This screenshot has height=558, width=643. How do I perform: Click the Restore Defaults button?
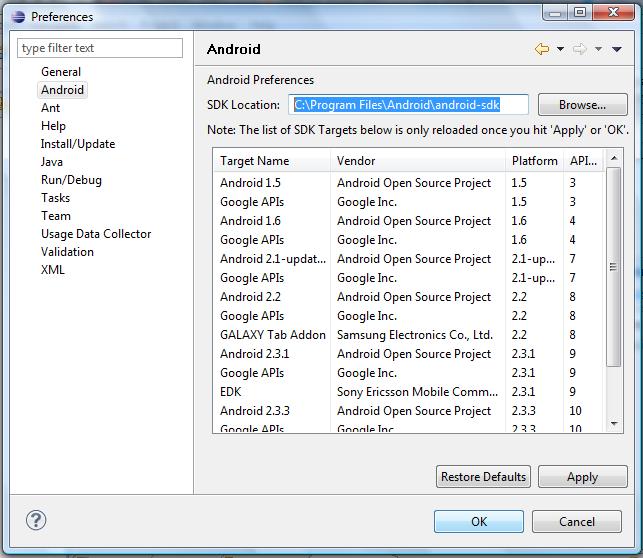coord(483,476)
